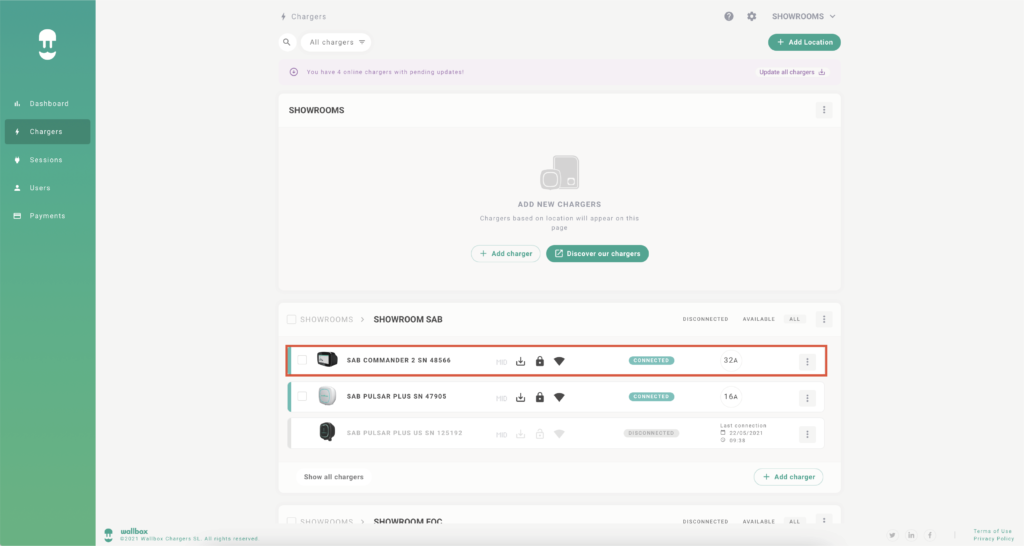Screen dimensions: 1024x546
Task: Open the Payments sidebar section
Action: coord(47,216)
